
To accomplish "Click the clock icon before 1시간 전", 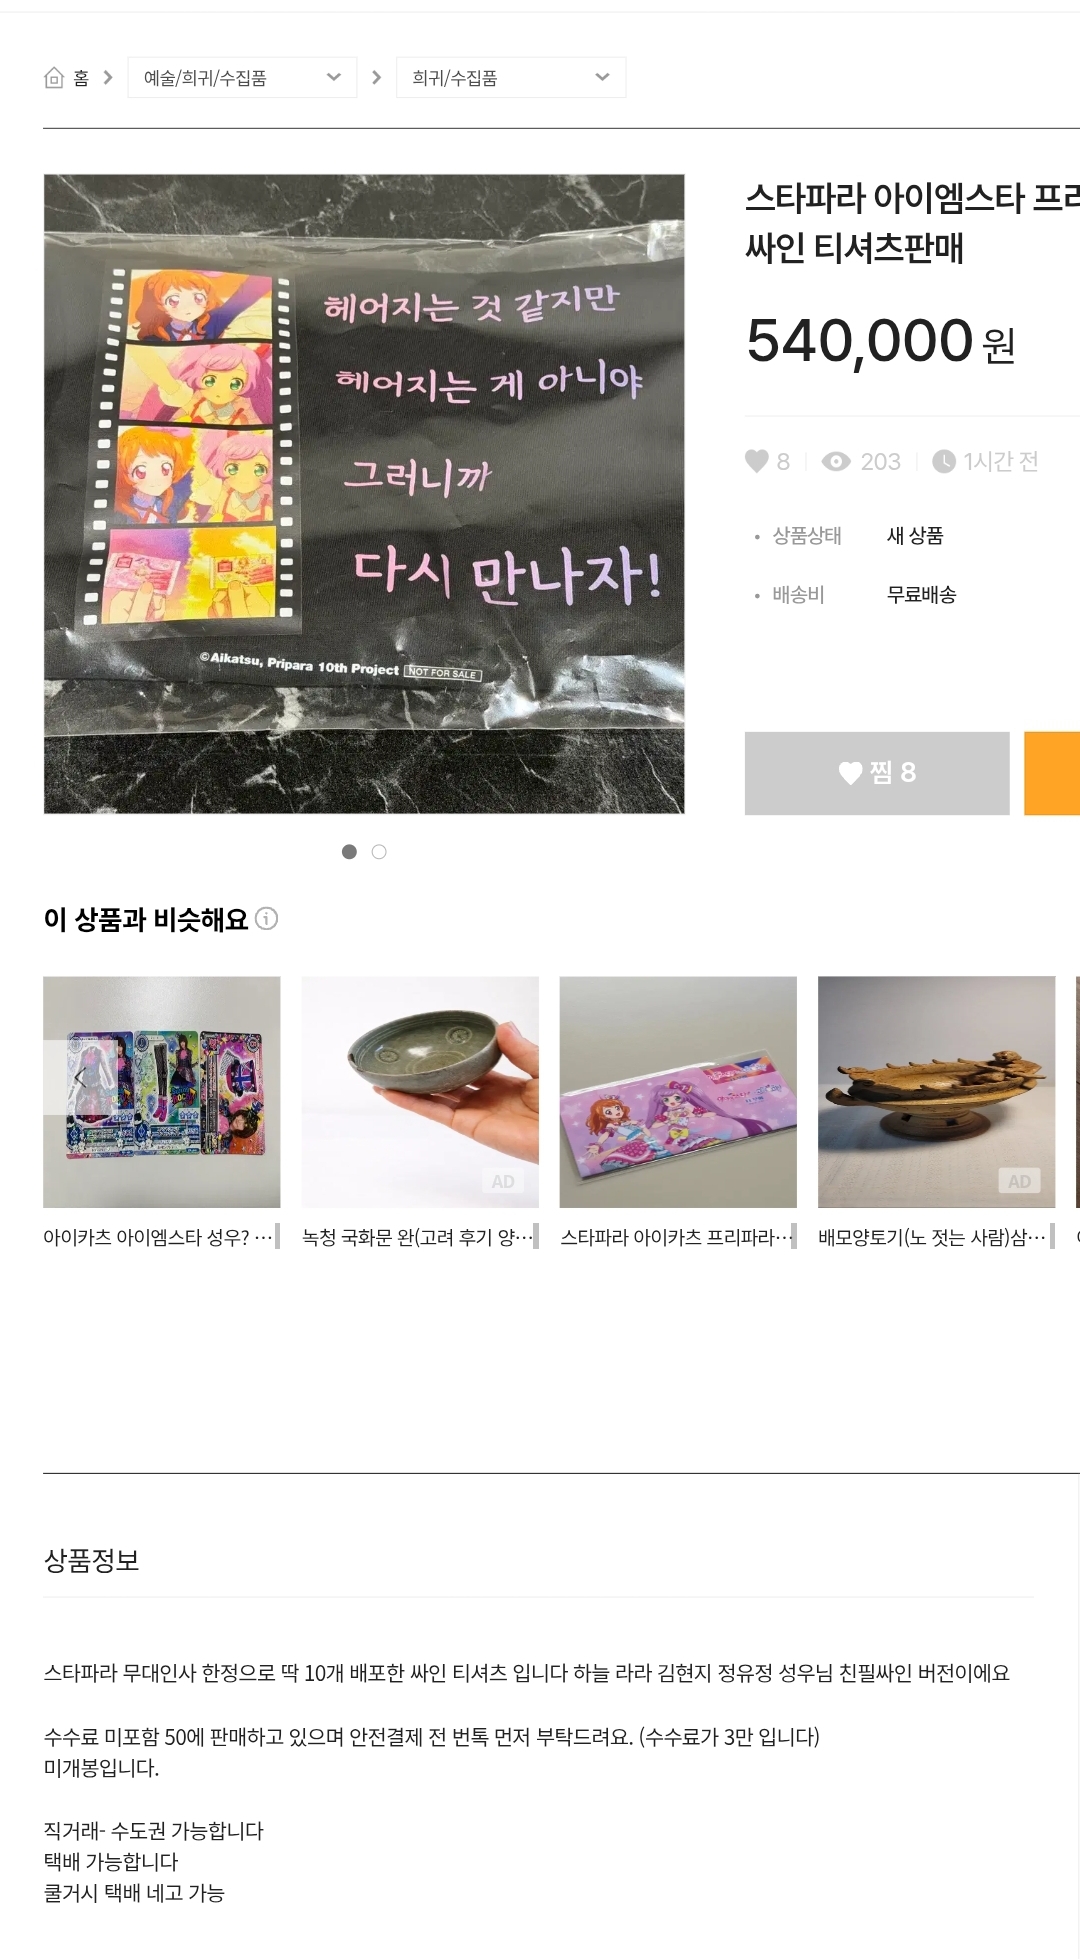I will 943,461.
